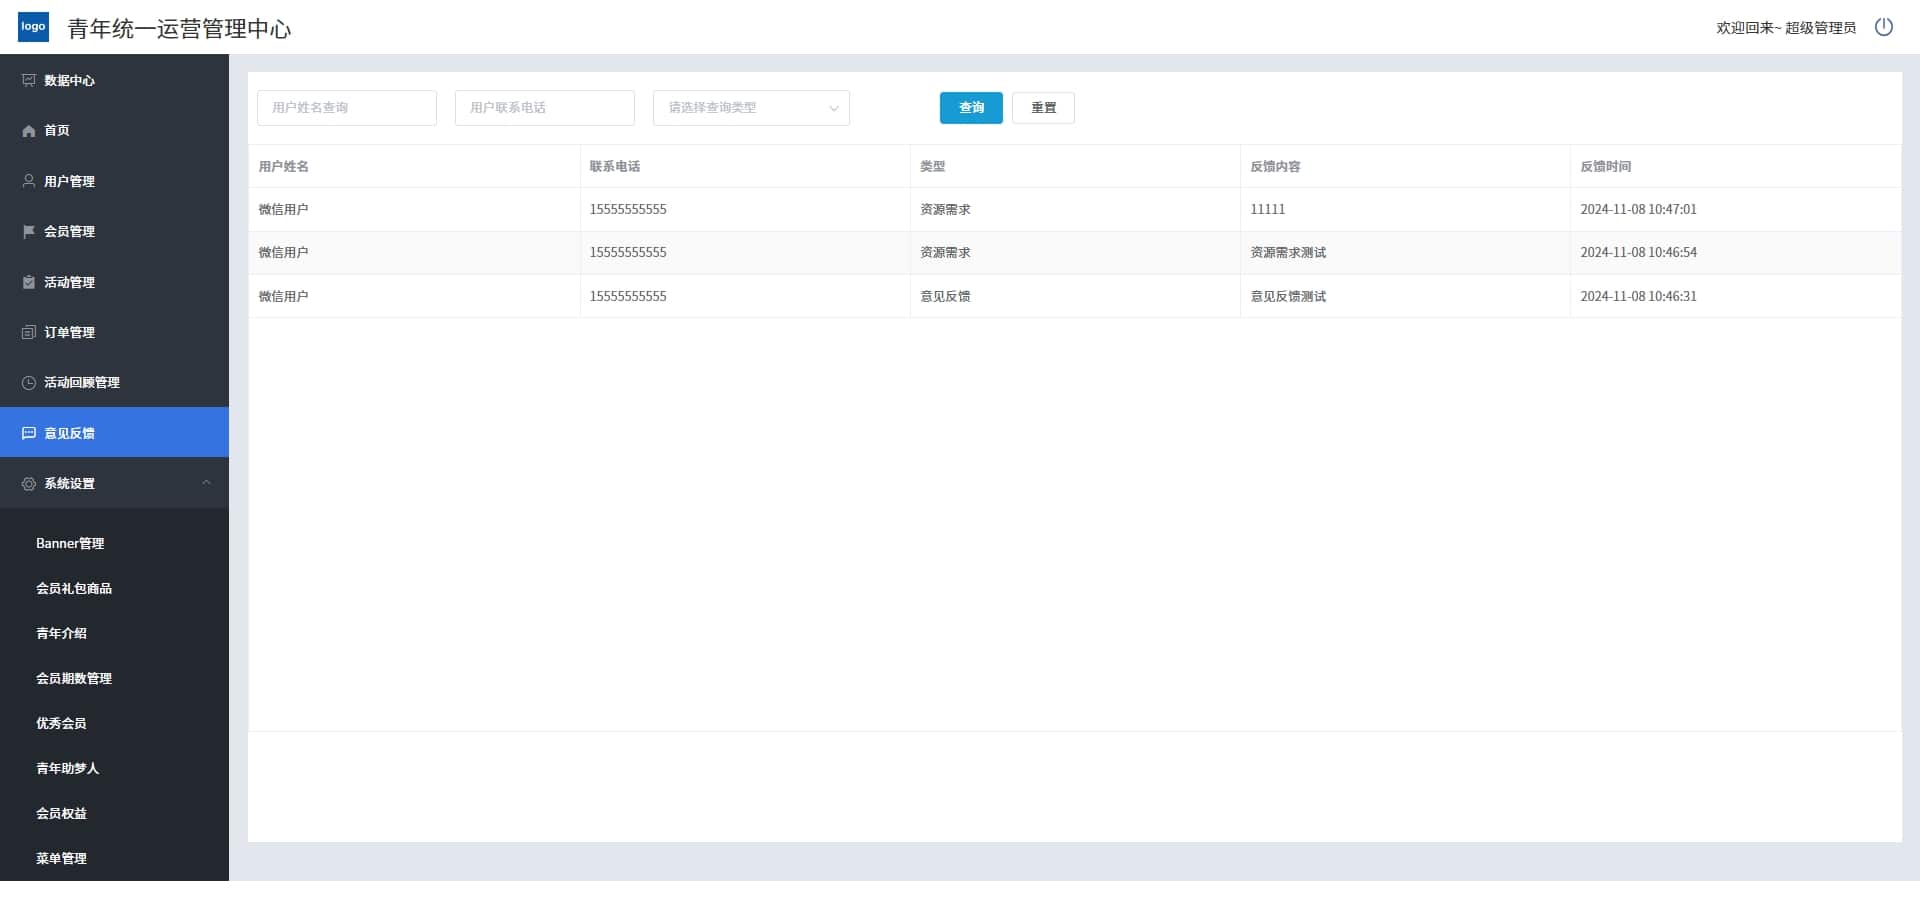Click the 系统设置 gear icon

click(29, 483)
